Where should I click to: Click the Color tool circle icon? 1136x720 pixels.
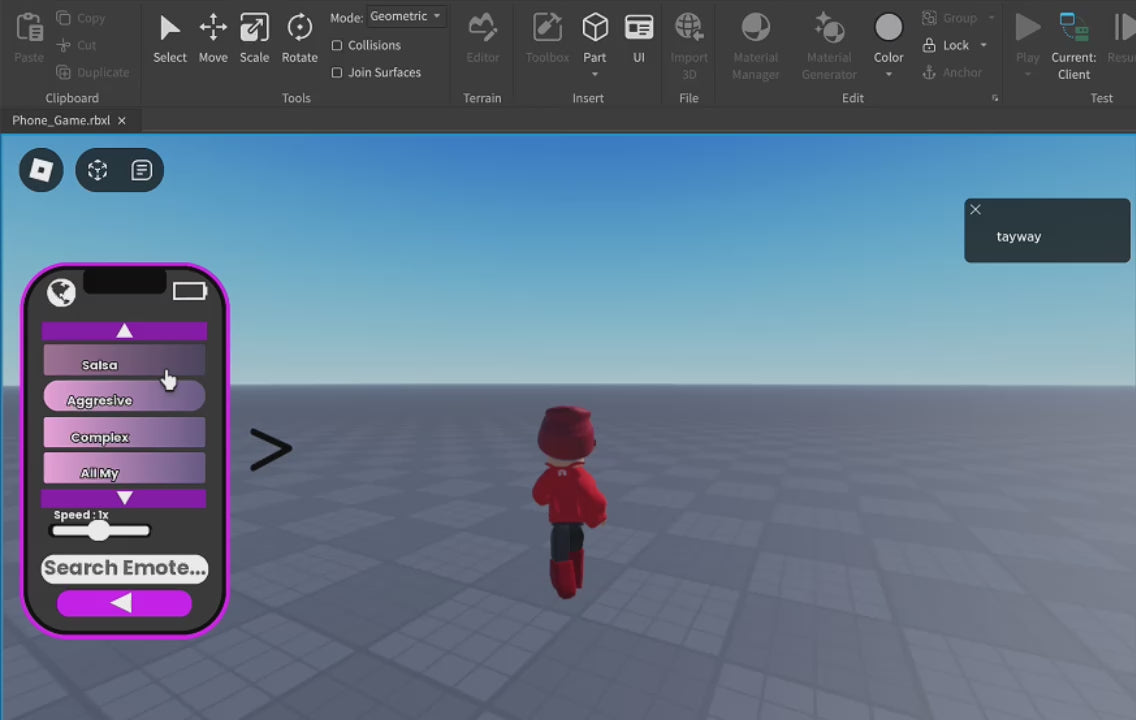[x=888, y=27]
